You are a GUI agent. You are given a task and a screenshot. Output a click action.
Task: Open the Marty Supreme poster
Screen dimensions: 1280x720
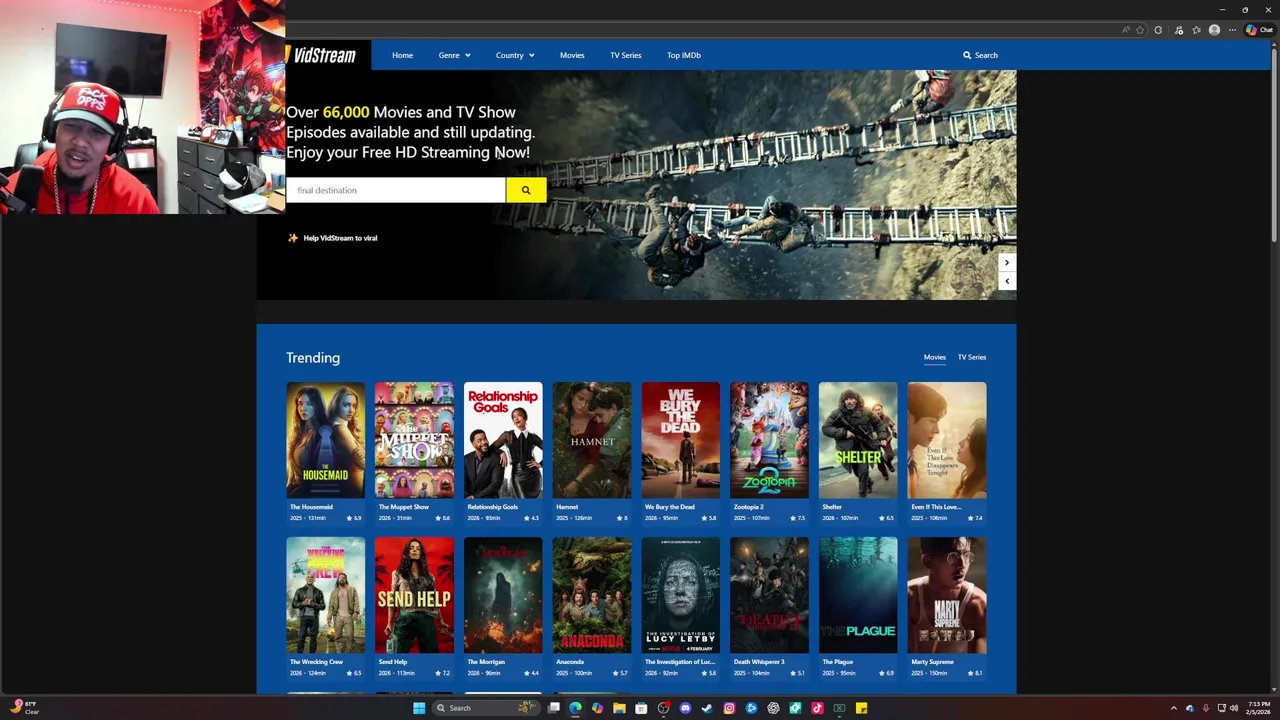[x=947, y=595]
